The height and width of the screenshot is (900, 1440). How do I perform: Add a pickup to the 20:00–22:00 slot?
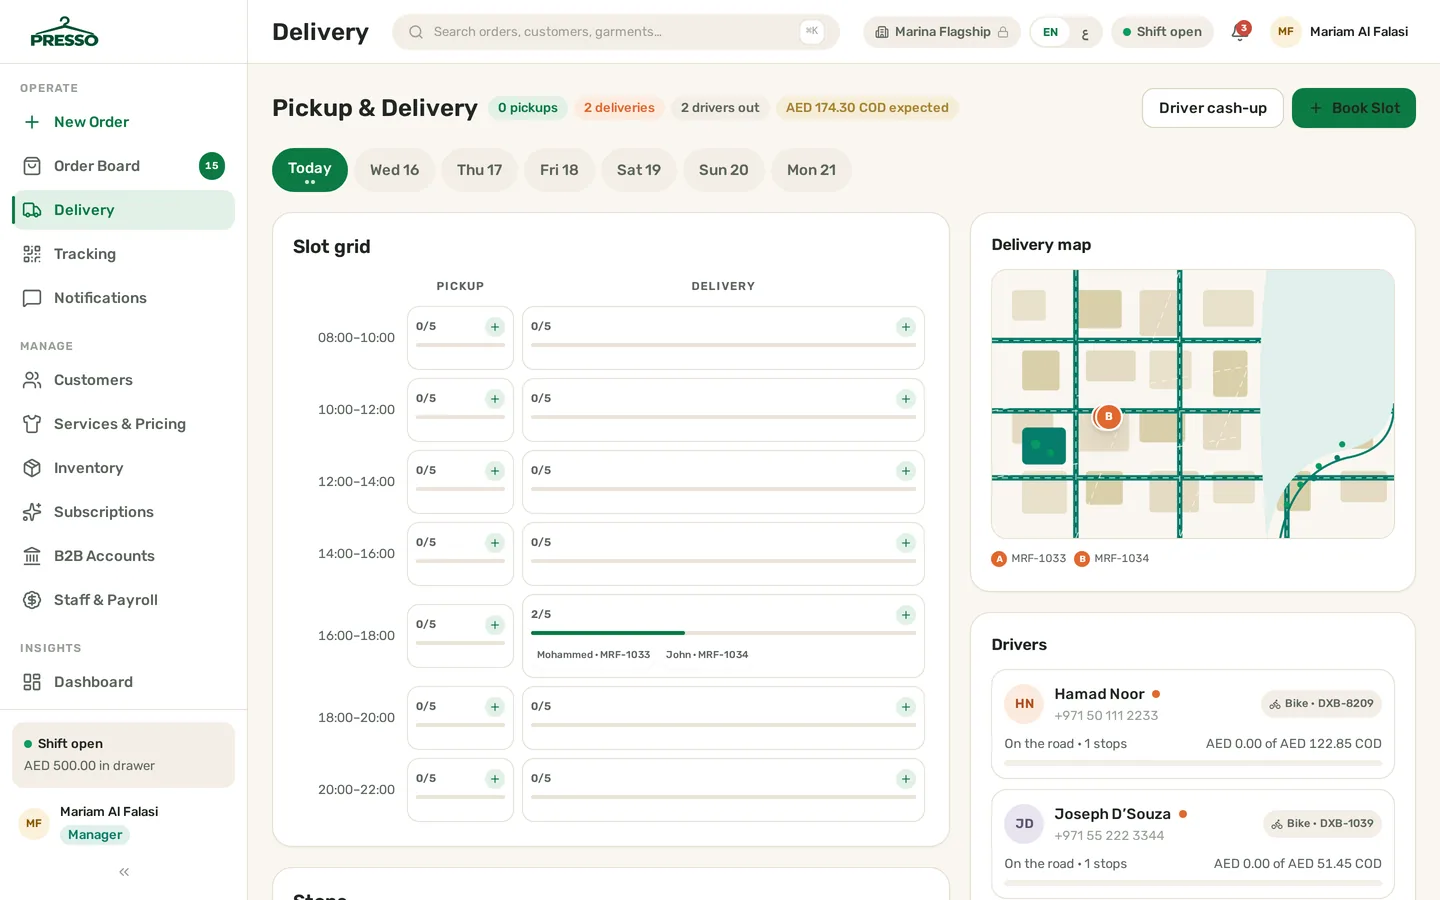(x=495, y=779)
